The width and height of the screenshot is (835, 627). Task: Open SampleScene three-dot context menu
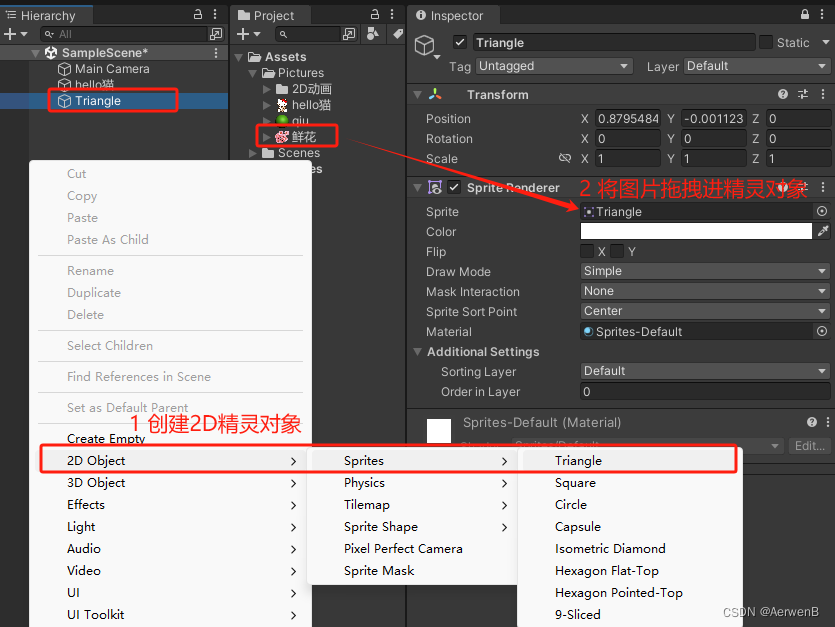(216, 53)
